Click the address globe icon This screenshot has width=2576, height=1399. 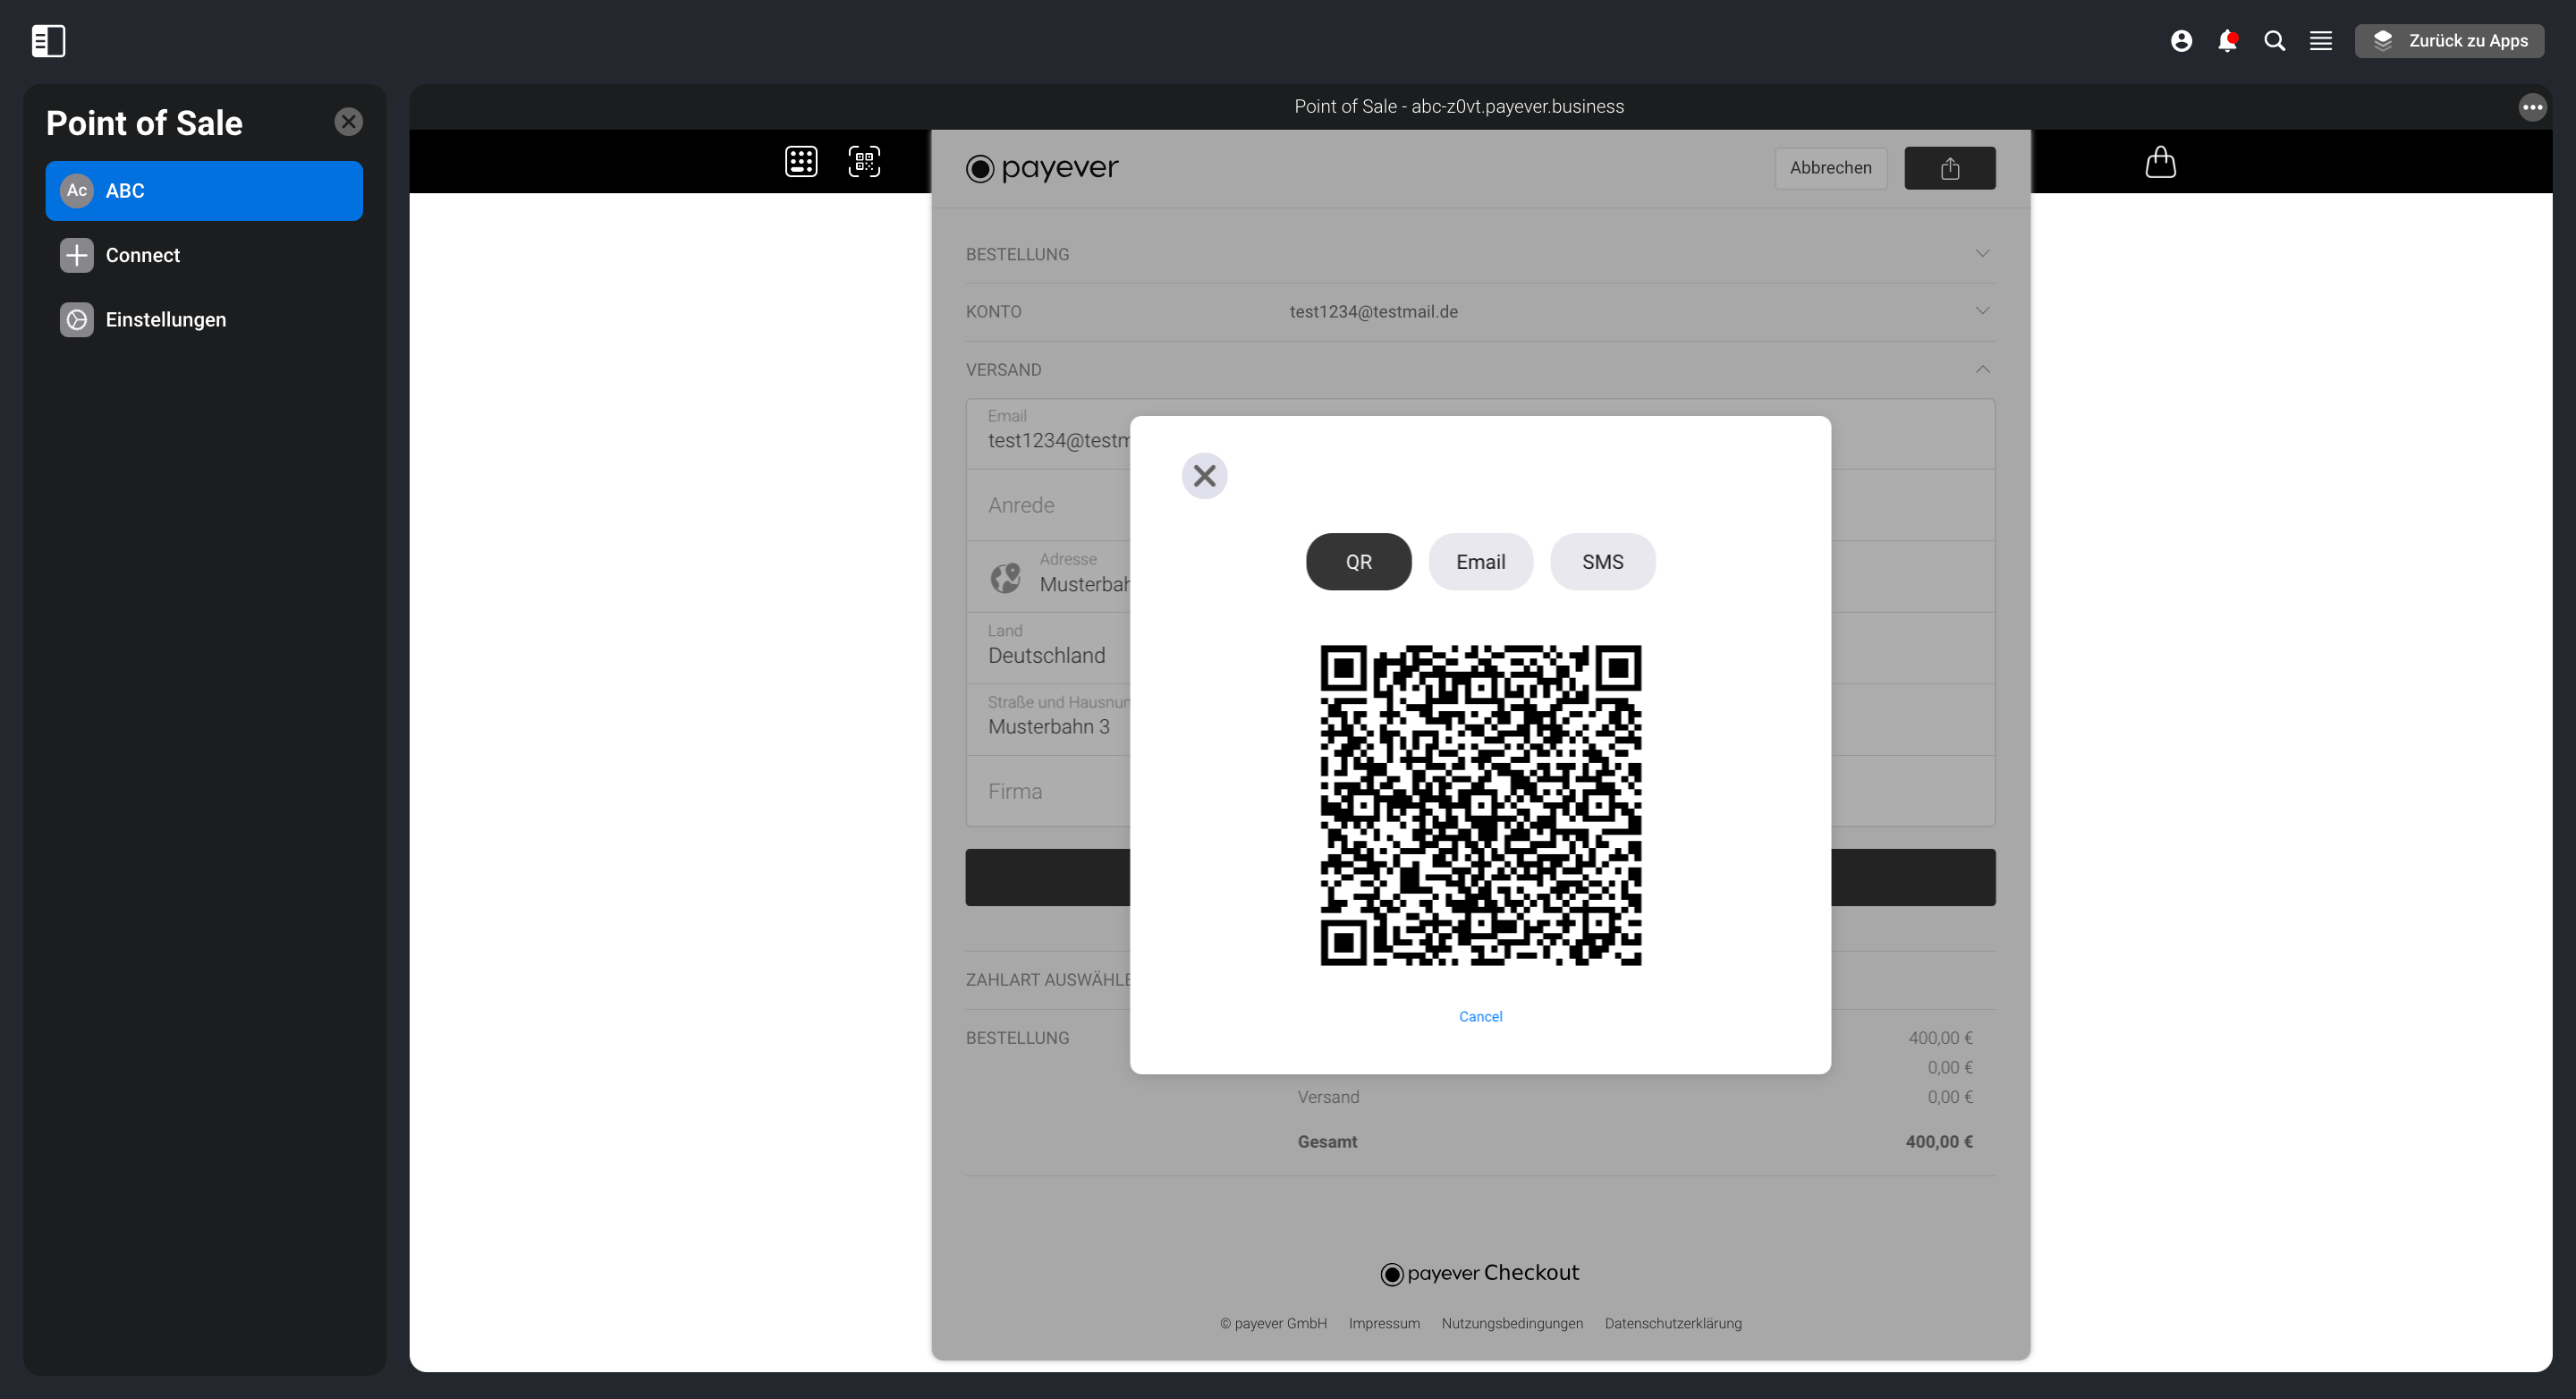click(1005, 578)
